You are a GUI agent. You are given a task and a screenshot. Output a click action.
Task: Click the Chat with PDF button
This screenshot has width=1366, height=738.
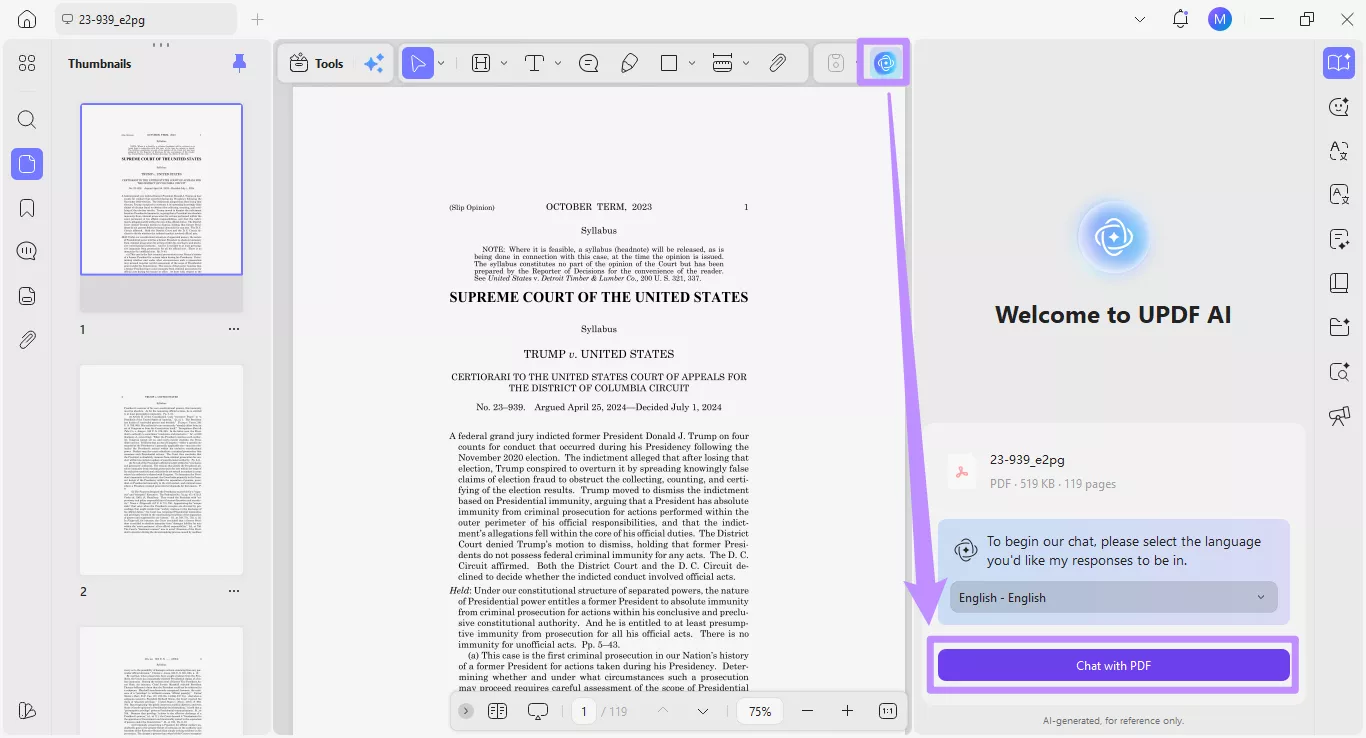click(1113, 664)
